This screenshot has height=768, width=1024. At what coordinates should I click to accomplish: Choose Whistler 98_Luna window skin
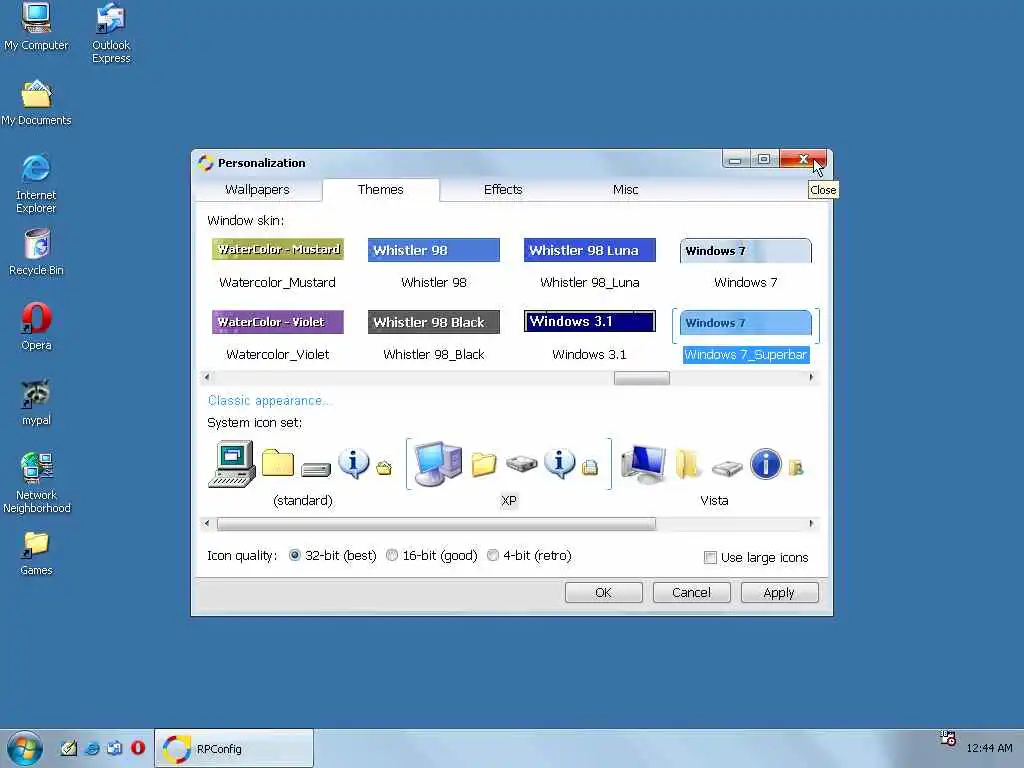590,263
